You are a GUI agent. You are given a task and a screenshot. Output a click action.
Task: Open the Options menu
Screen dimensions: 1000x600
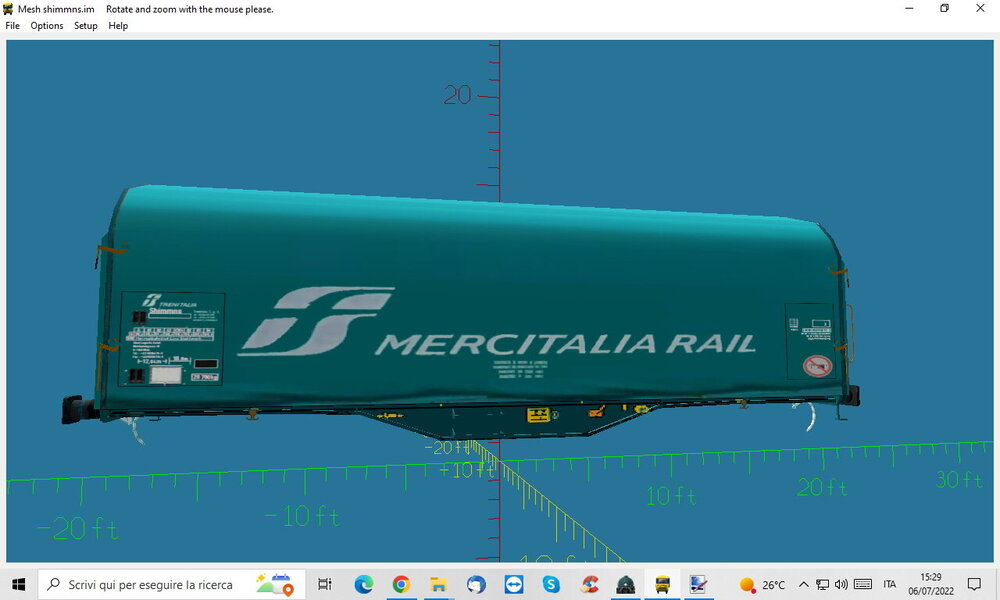(x=47, y=26)
